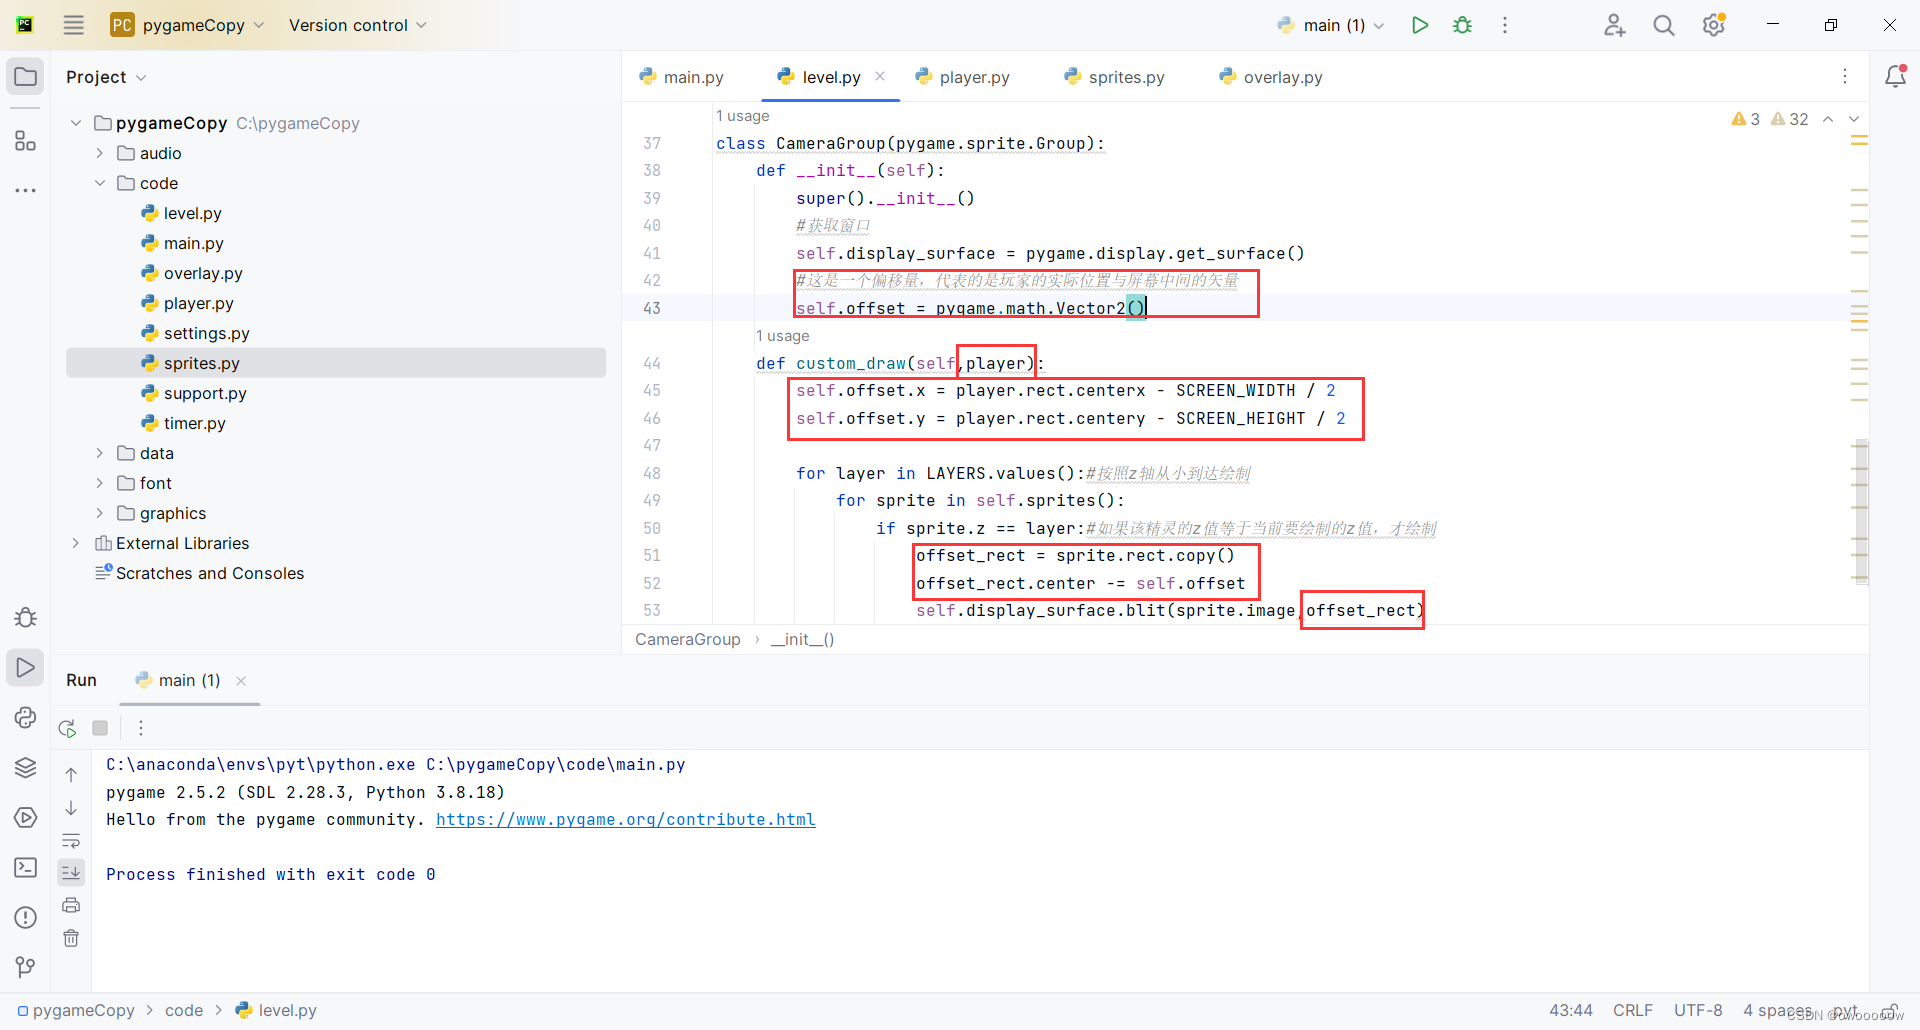
Task: Run the main (1) configuration
Action: pyautogui.click(x=1419, y=25)
